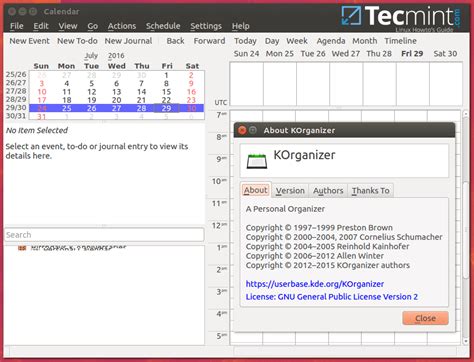This screenshot has height=362, width=474.
Task: Select the About tab
Action: [256, 190]
